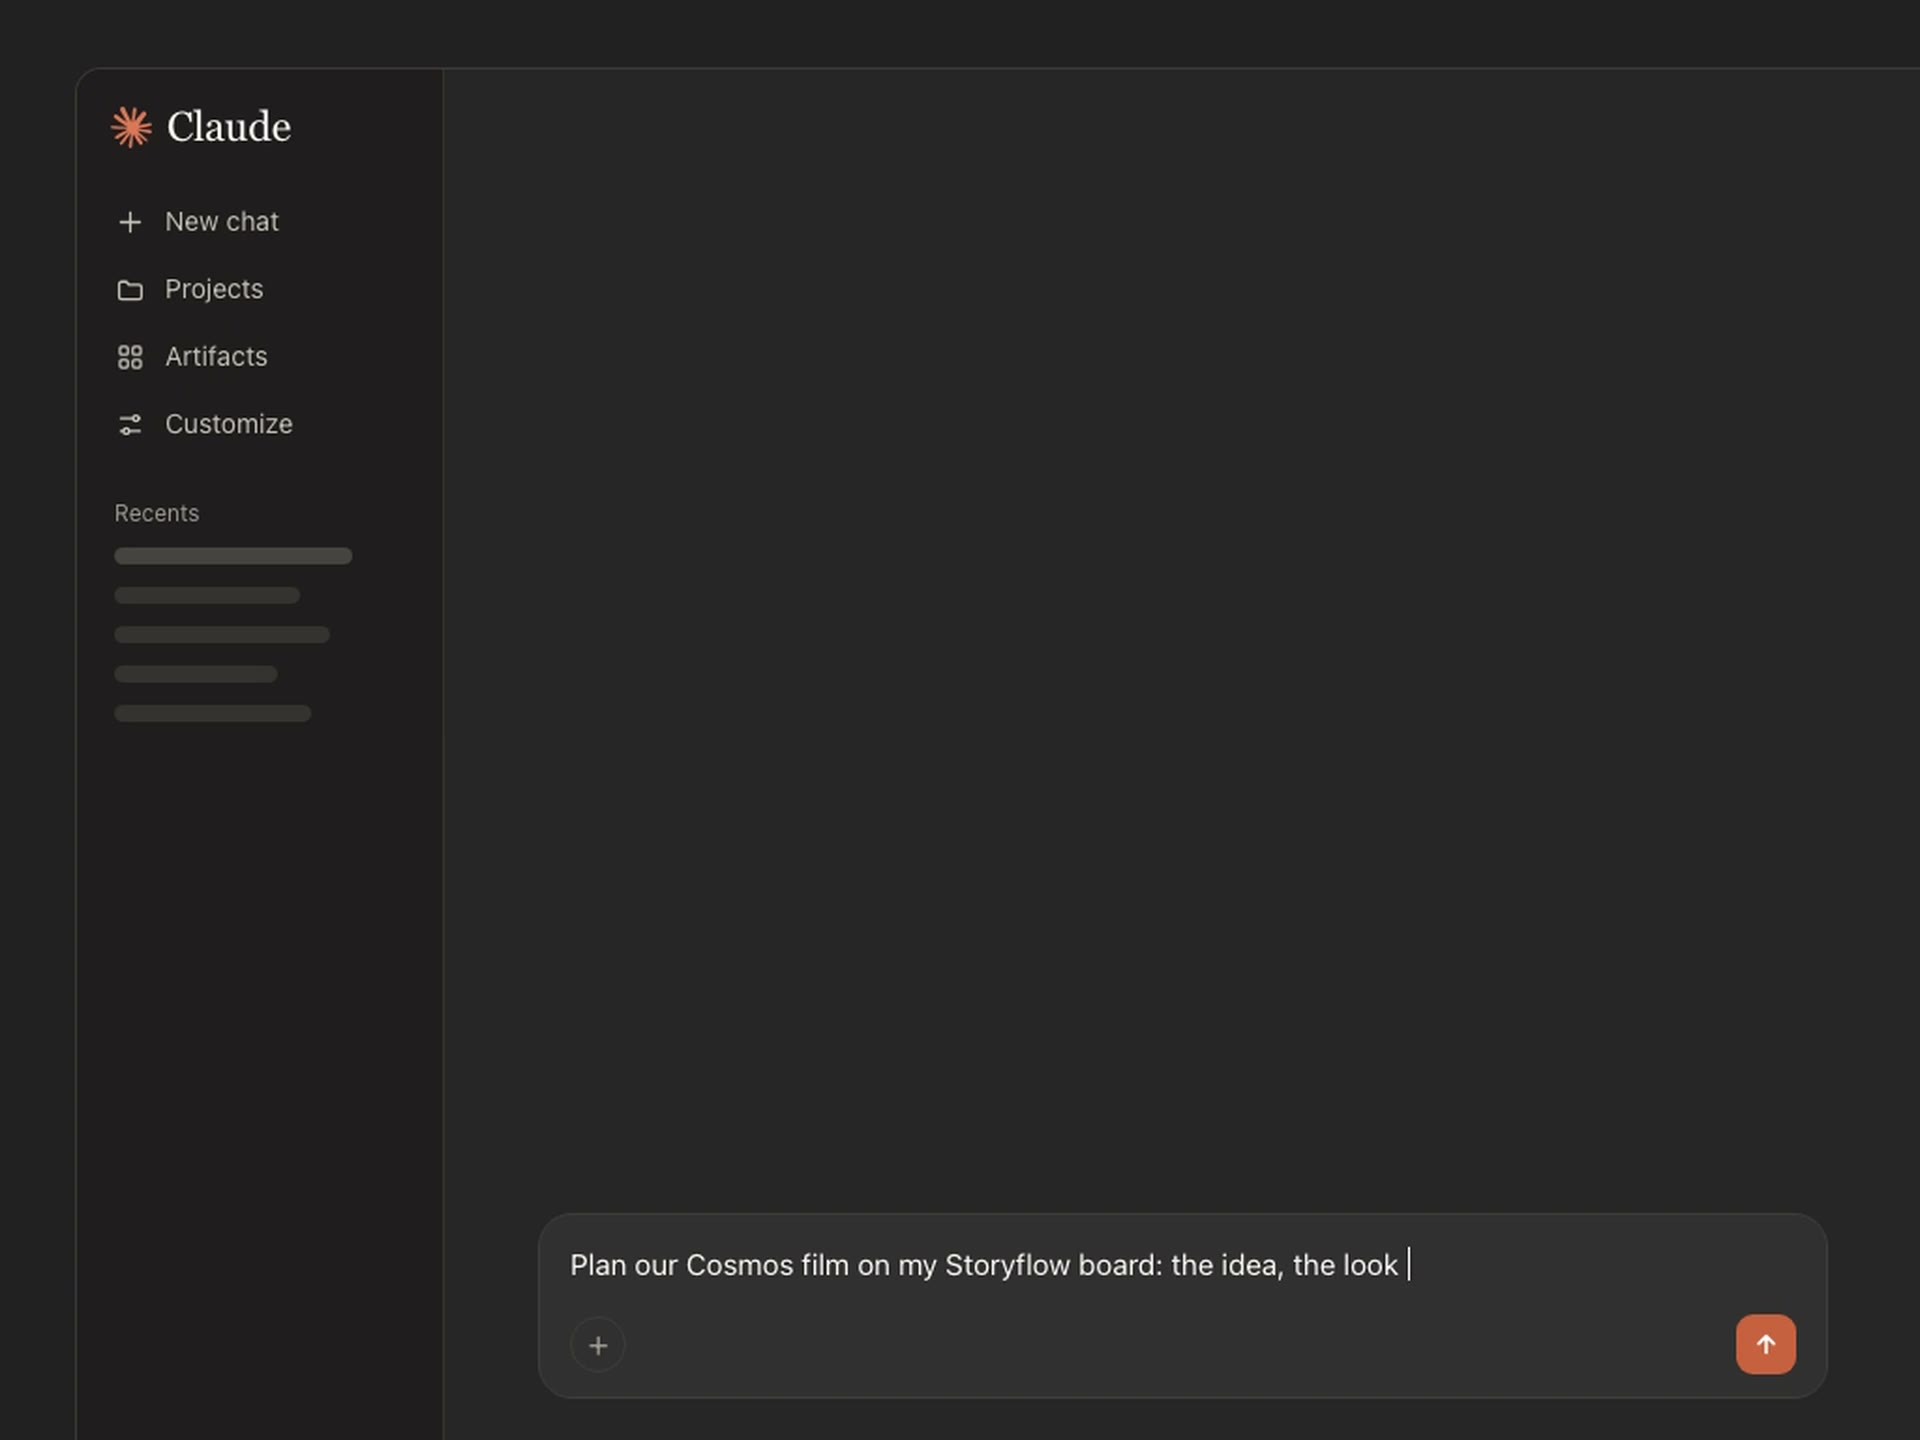Click the folder icon beside Projects
1920x1440 pixels.
[x=130, y=290]
